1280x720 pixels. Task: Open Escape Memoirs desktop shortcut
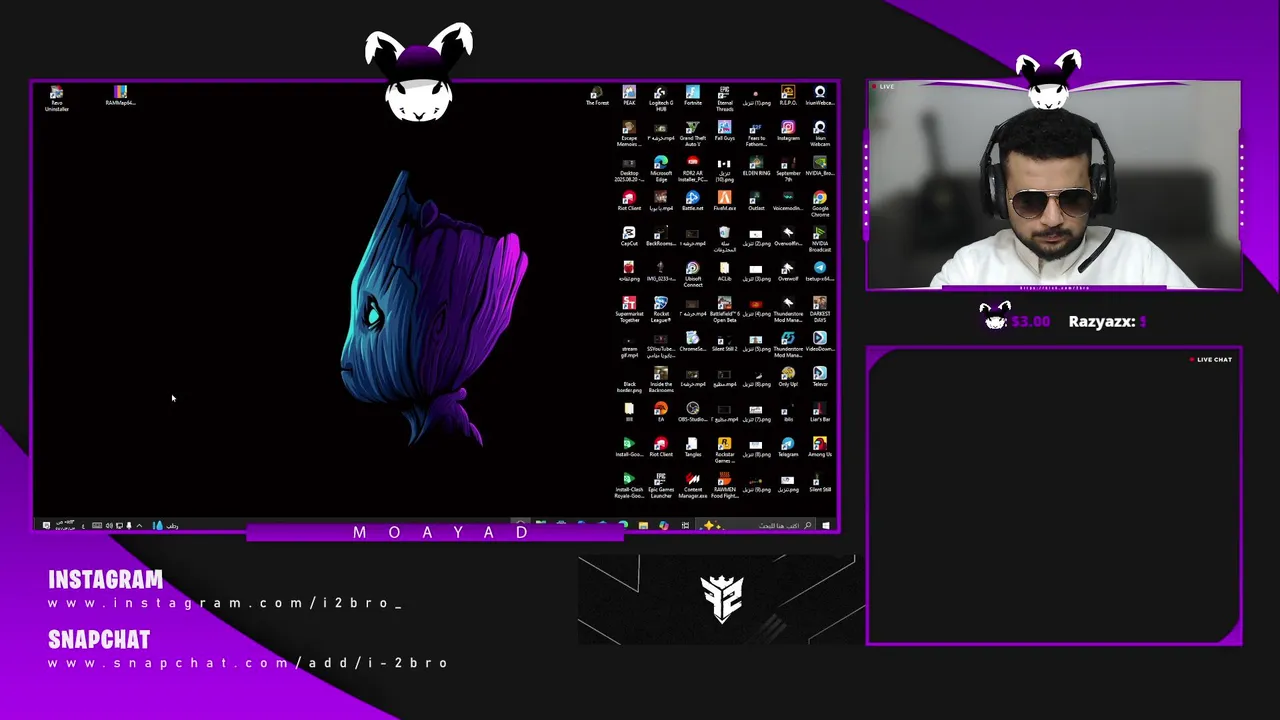point(629,134)
